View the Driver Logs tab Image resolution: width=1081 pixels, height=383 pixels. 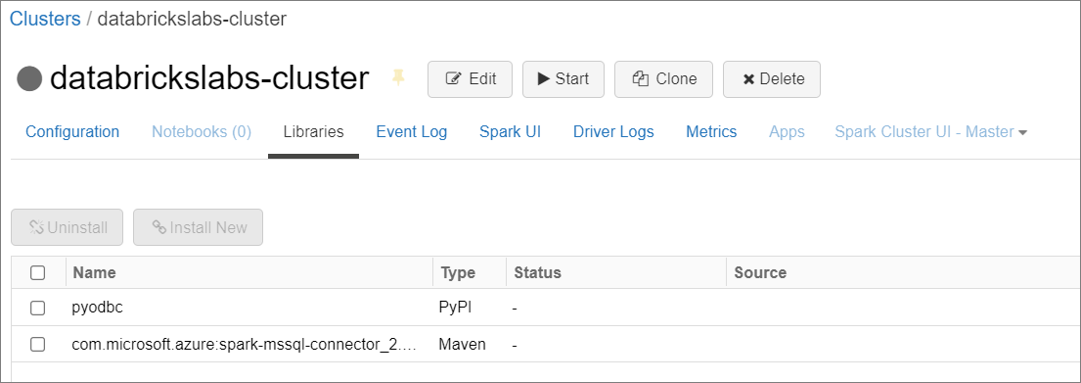pyautogui.click(x=614, y=132)
